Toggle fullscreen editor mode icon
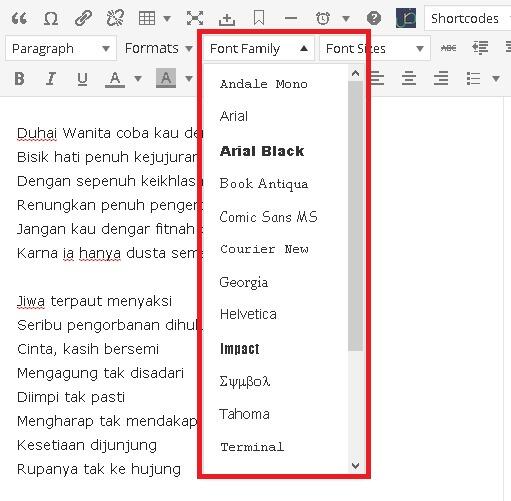 pyautogui.click(x=195, y=18)
